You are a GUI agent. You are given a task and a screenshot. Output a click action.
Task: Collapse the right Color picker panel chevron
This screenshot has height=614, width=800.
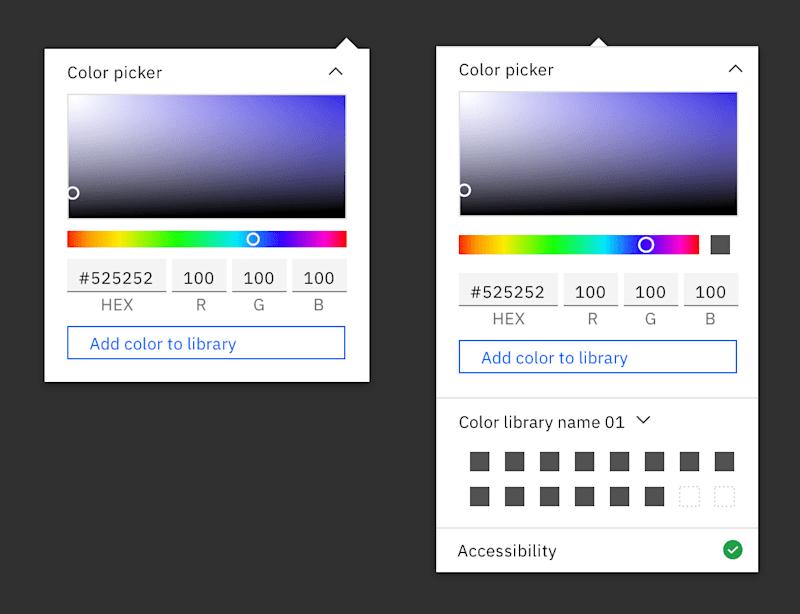coord(735,69)
